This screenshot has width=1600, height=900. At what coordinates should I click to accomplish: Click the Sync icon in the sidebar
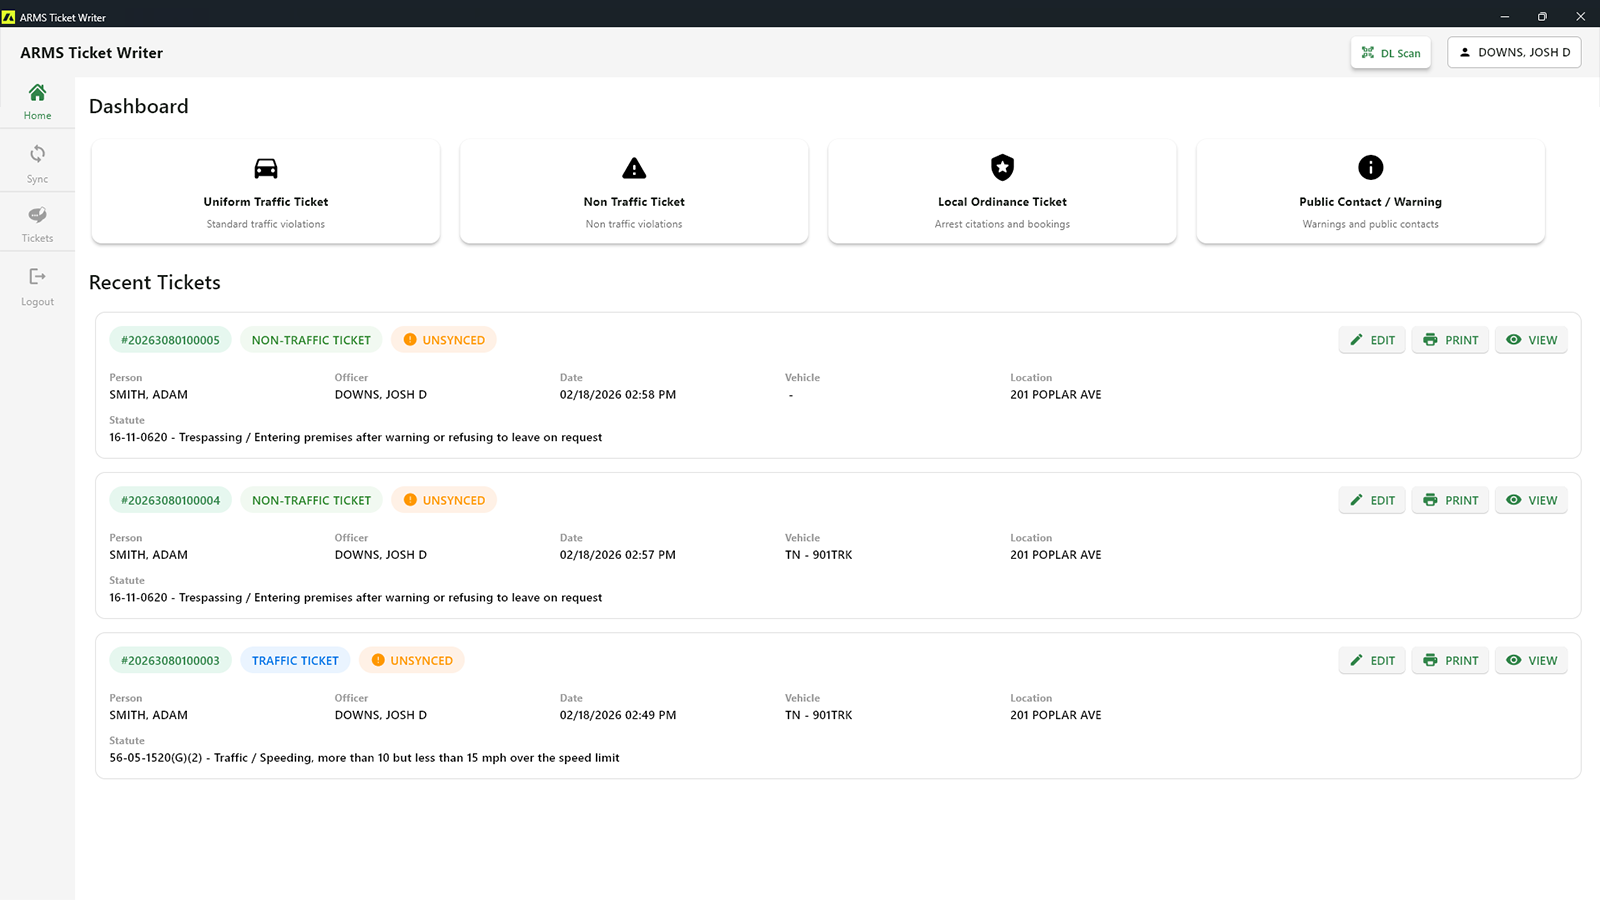(37, 155)
